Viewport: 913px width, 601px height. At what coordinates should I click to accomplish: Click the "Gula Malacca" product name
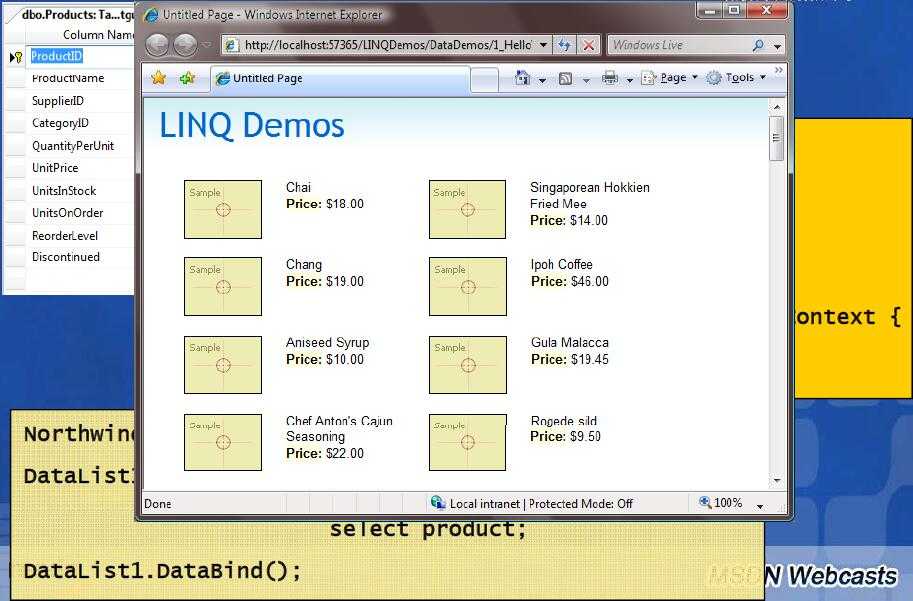point(569,342)
